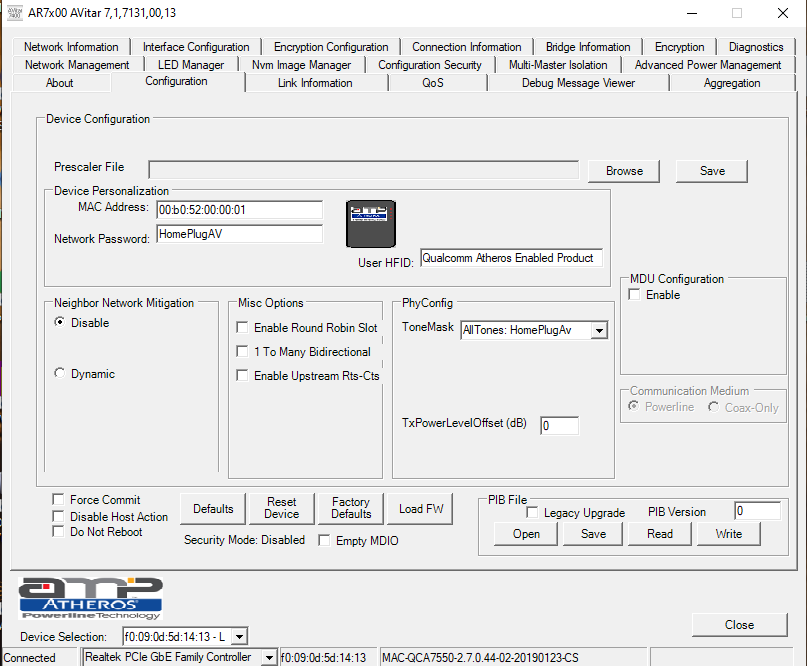Click the Load FW button
The height and width of the screenshot is (666, 807).
(x=420, y=509)
